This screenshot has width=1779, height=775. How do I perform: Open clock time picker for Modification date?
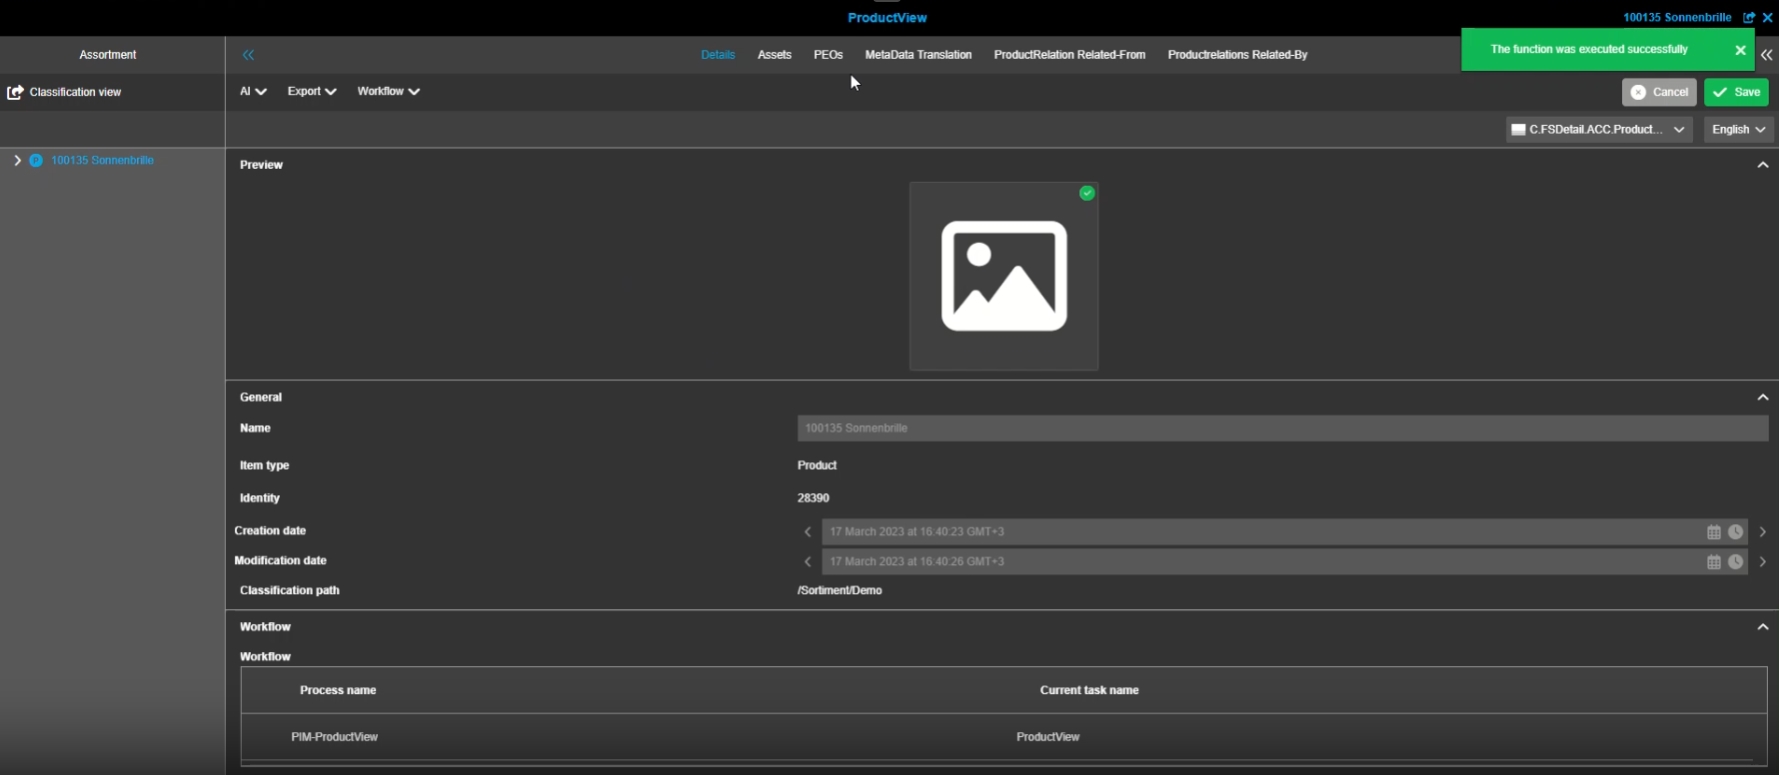click(x=1735, y=562)
